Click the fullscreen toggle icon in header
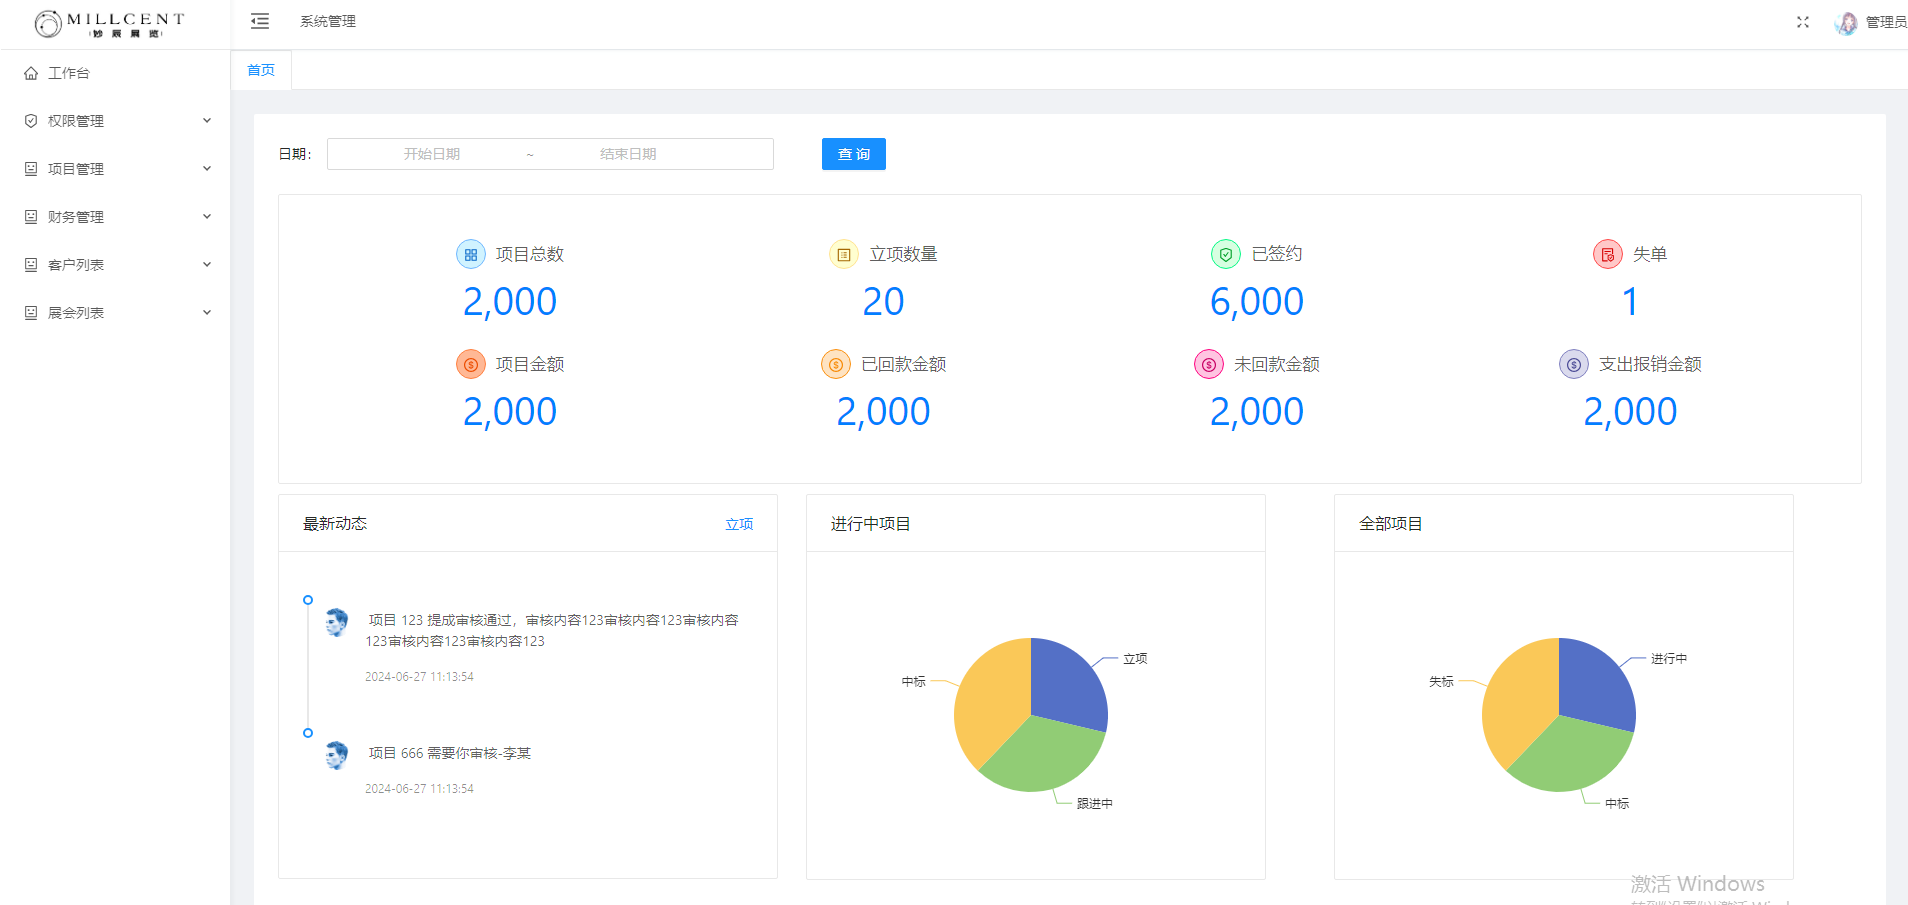This screenshot has height=905, width=1908. coord(1802,22)
